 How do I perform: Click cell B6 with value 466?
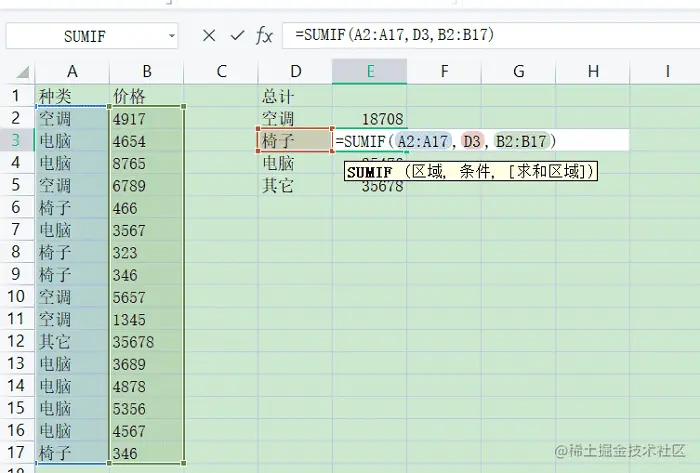[146, 207]
